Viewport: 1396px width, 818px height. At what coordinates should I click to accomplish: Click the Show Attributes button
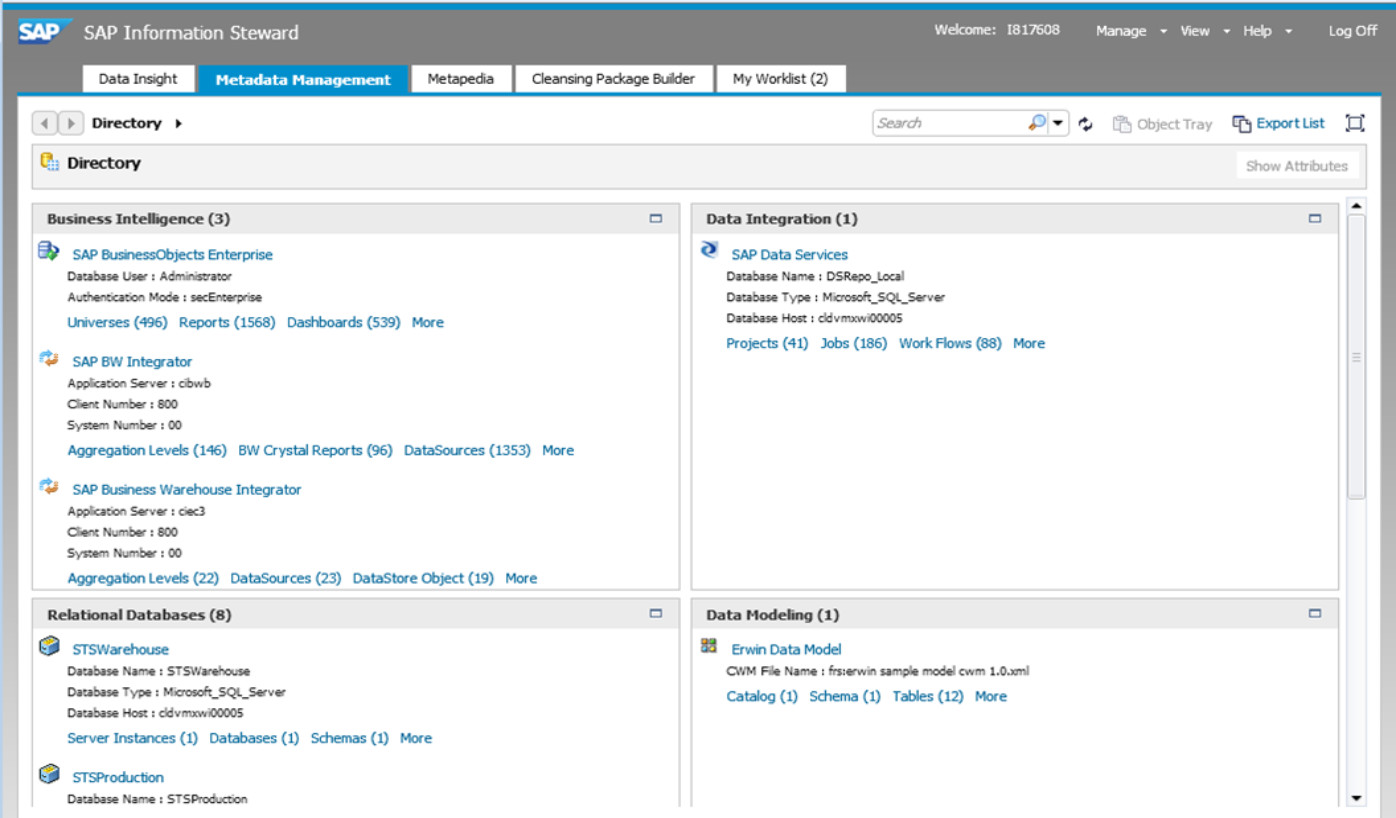click(x=1297, y=166)
